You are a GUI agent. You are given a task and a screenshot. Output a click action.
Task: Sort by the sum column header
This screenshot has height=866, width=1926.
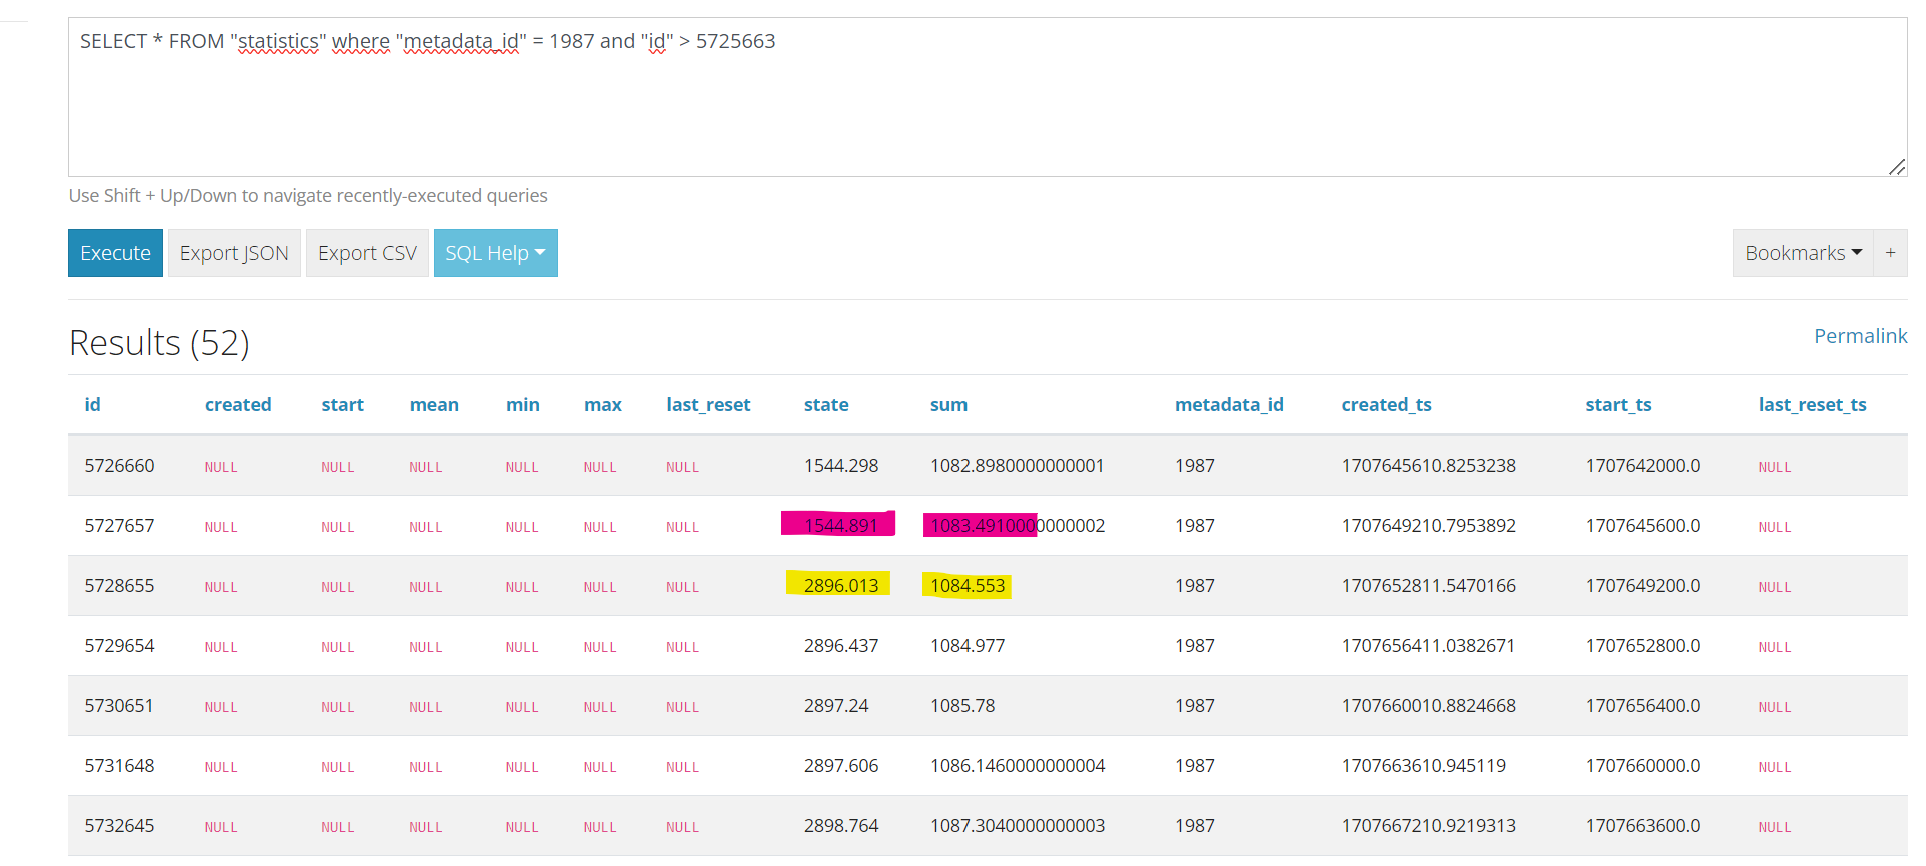click(x=948, y=405)
